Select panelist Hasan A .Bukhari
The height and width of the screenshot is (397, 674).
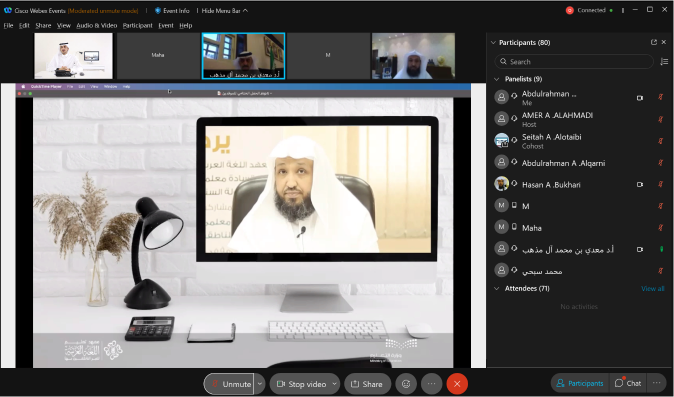pos(580,184)
